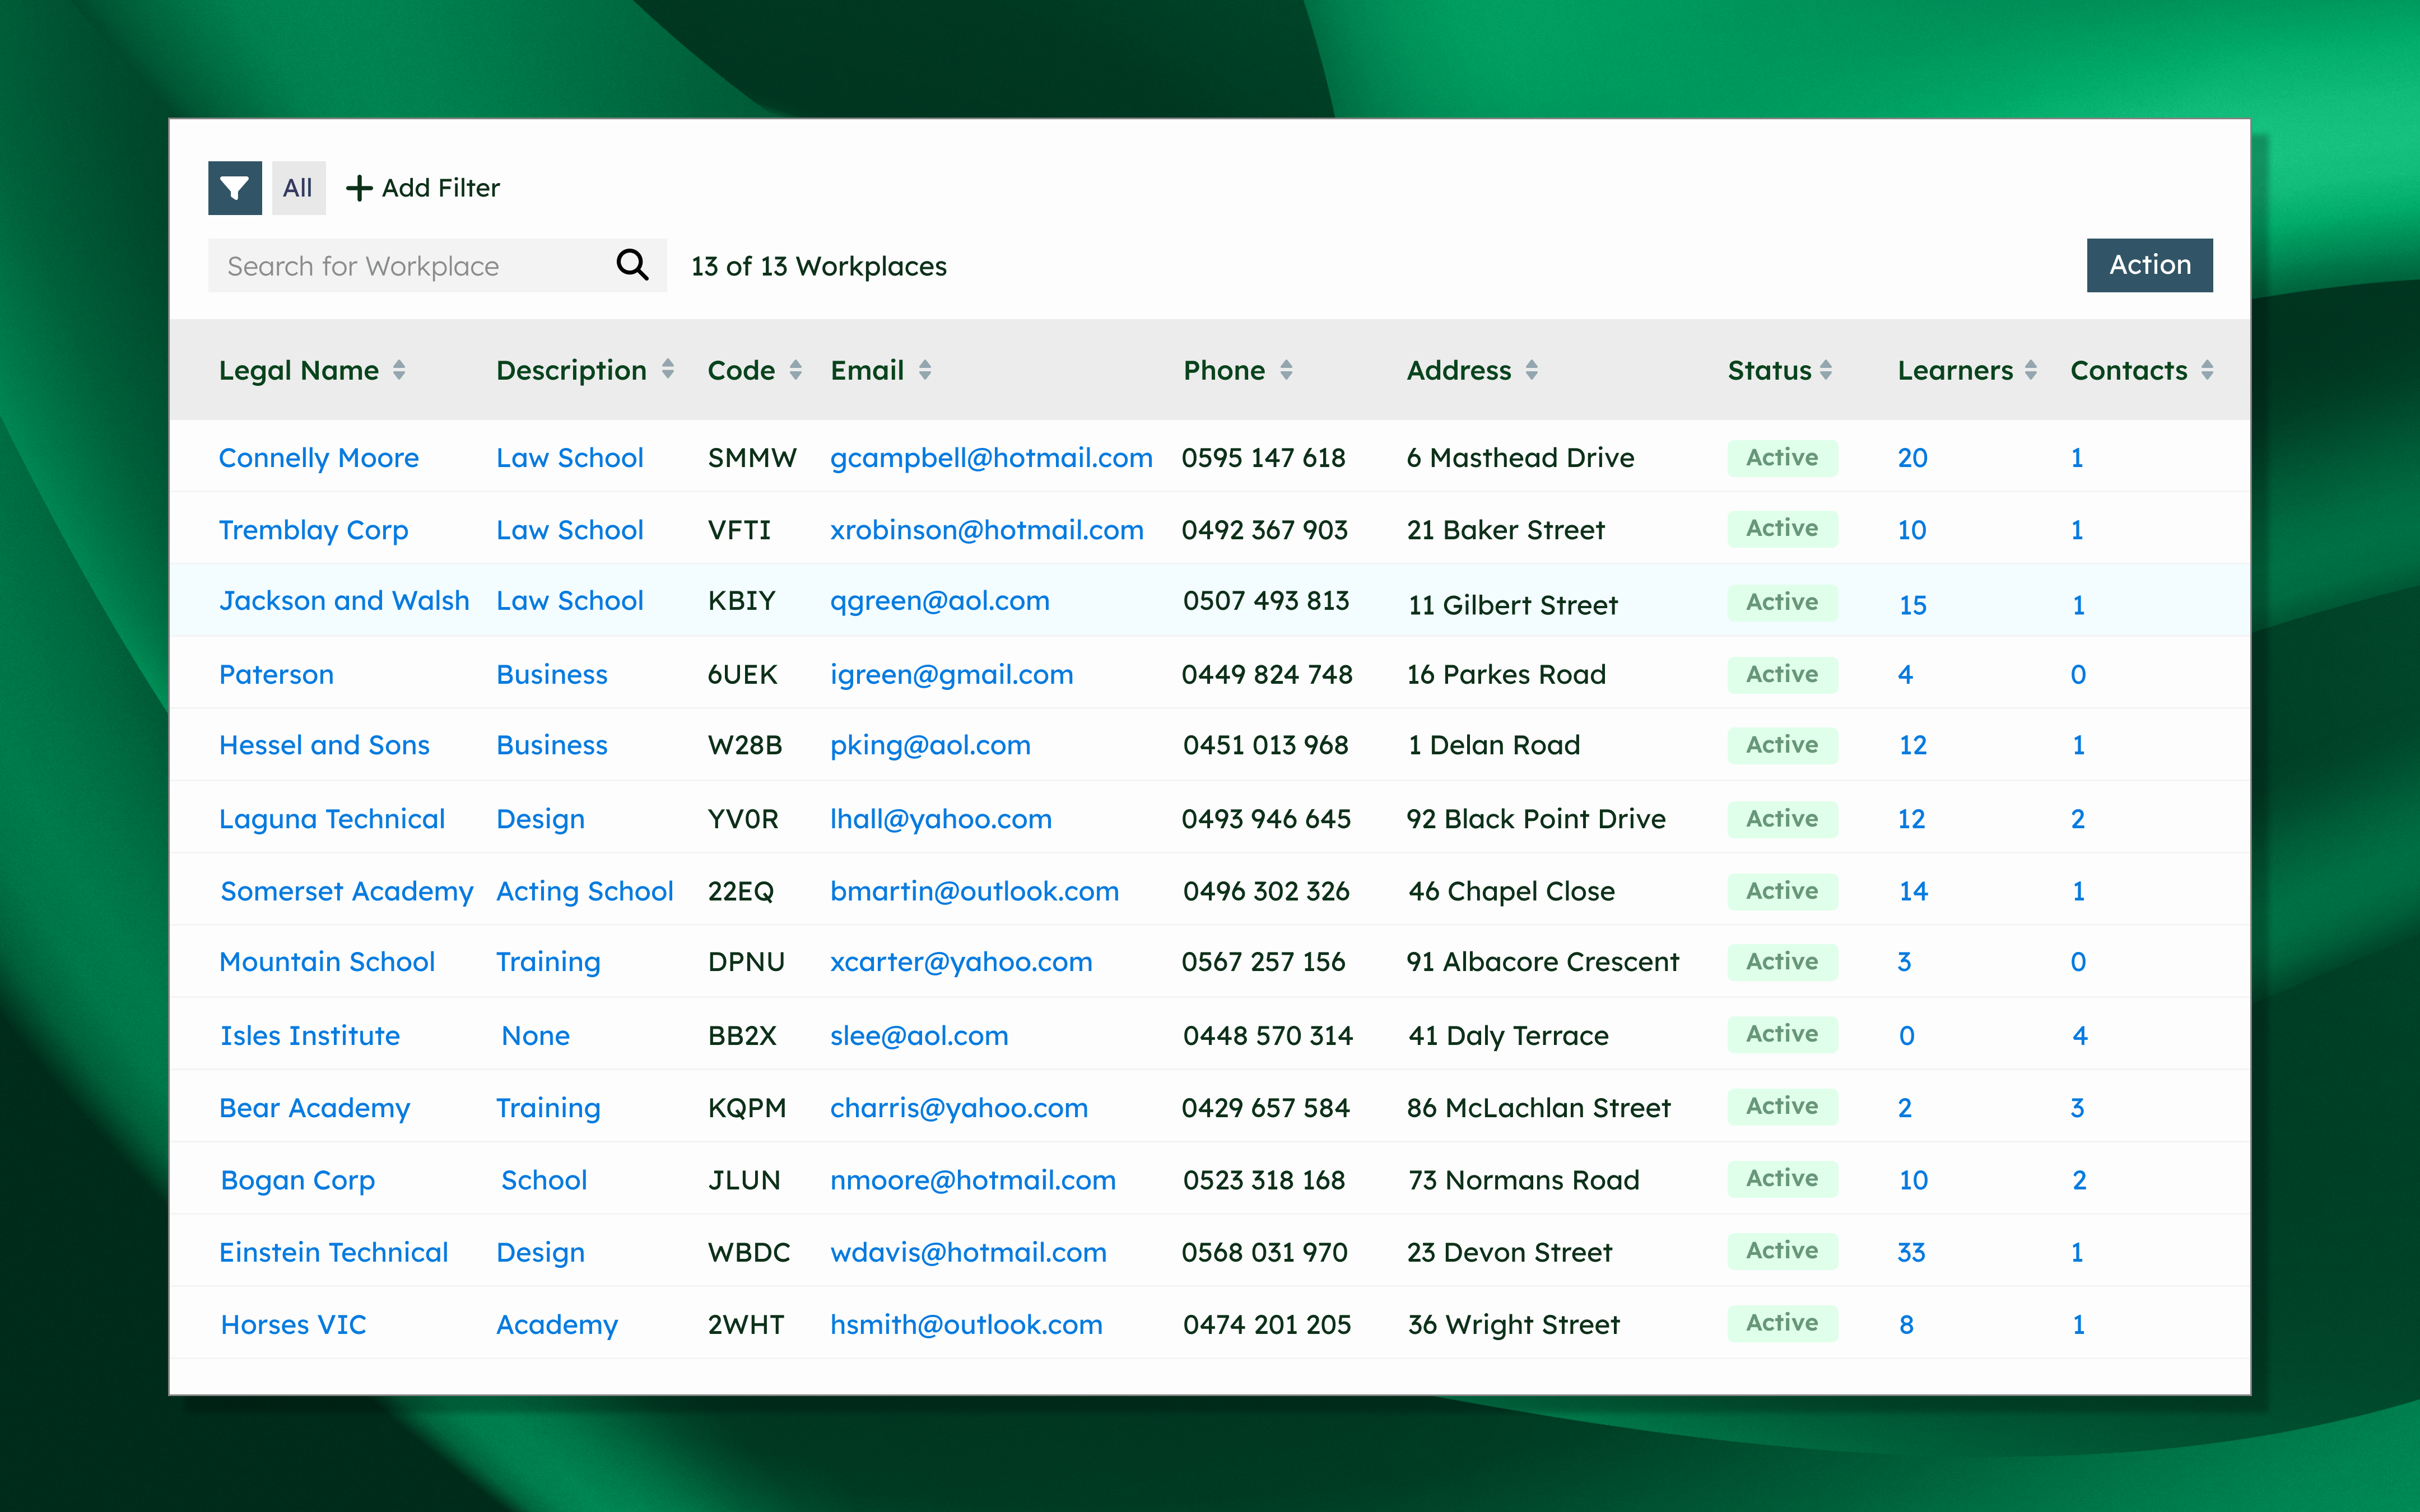
Task: Click email bmartin@outlook.com
Action: (974, 891)
